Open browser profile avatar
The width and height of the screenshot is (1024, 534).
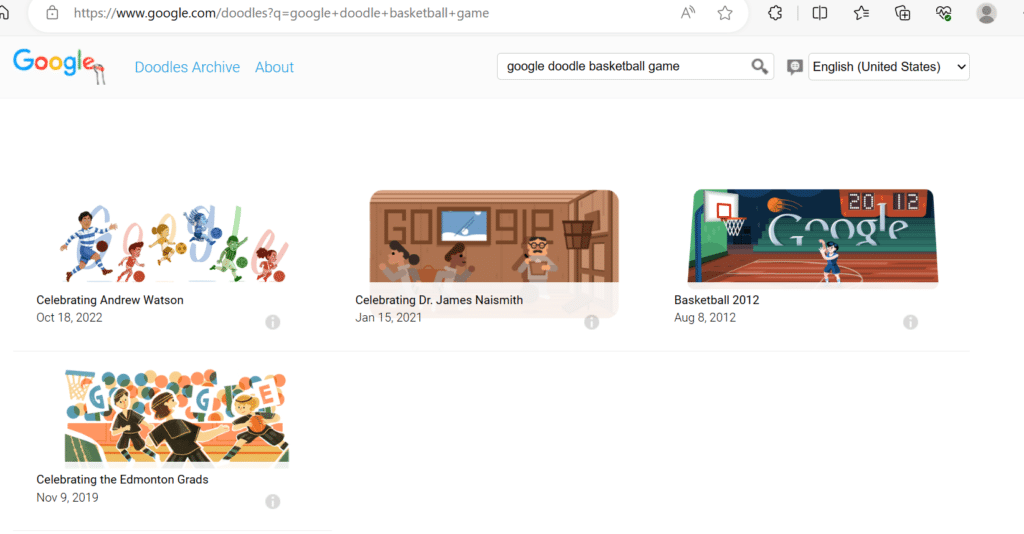(986, 13)
